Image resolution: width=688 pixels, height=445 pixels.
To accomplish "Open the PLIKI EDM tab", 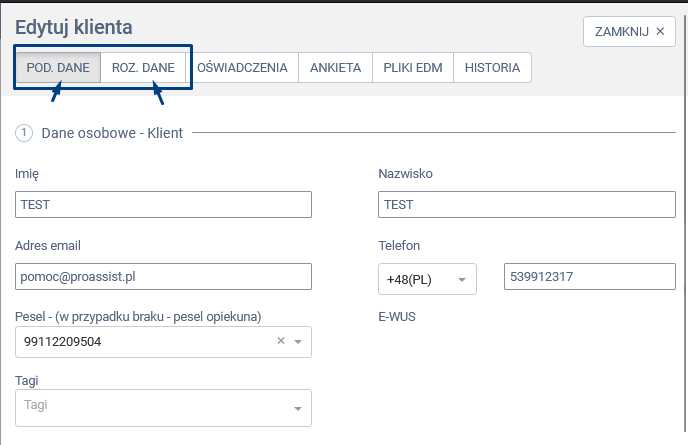I will point(413,68).
